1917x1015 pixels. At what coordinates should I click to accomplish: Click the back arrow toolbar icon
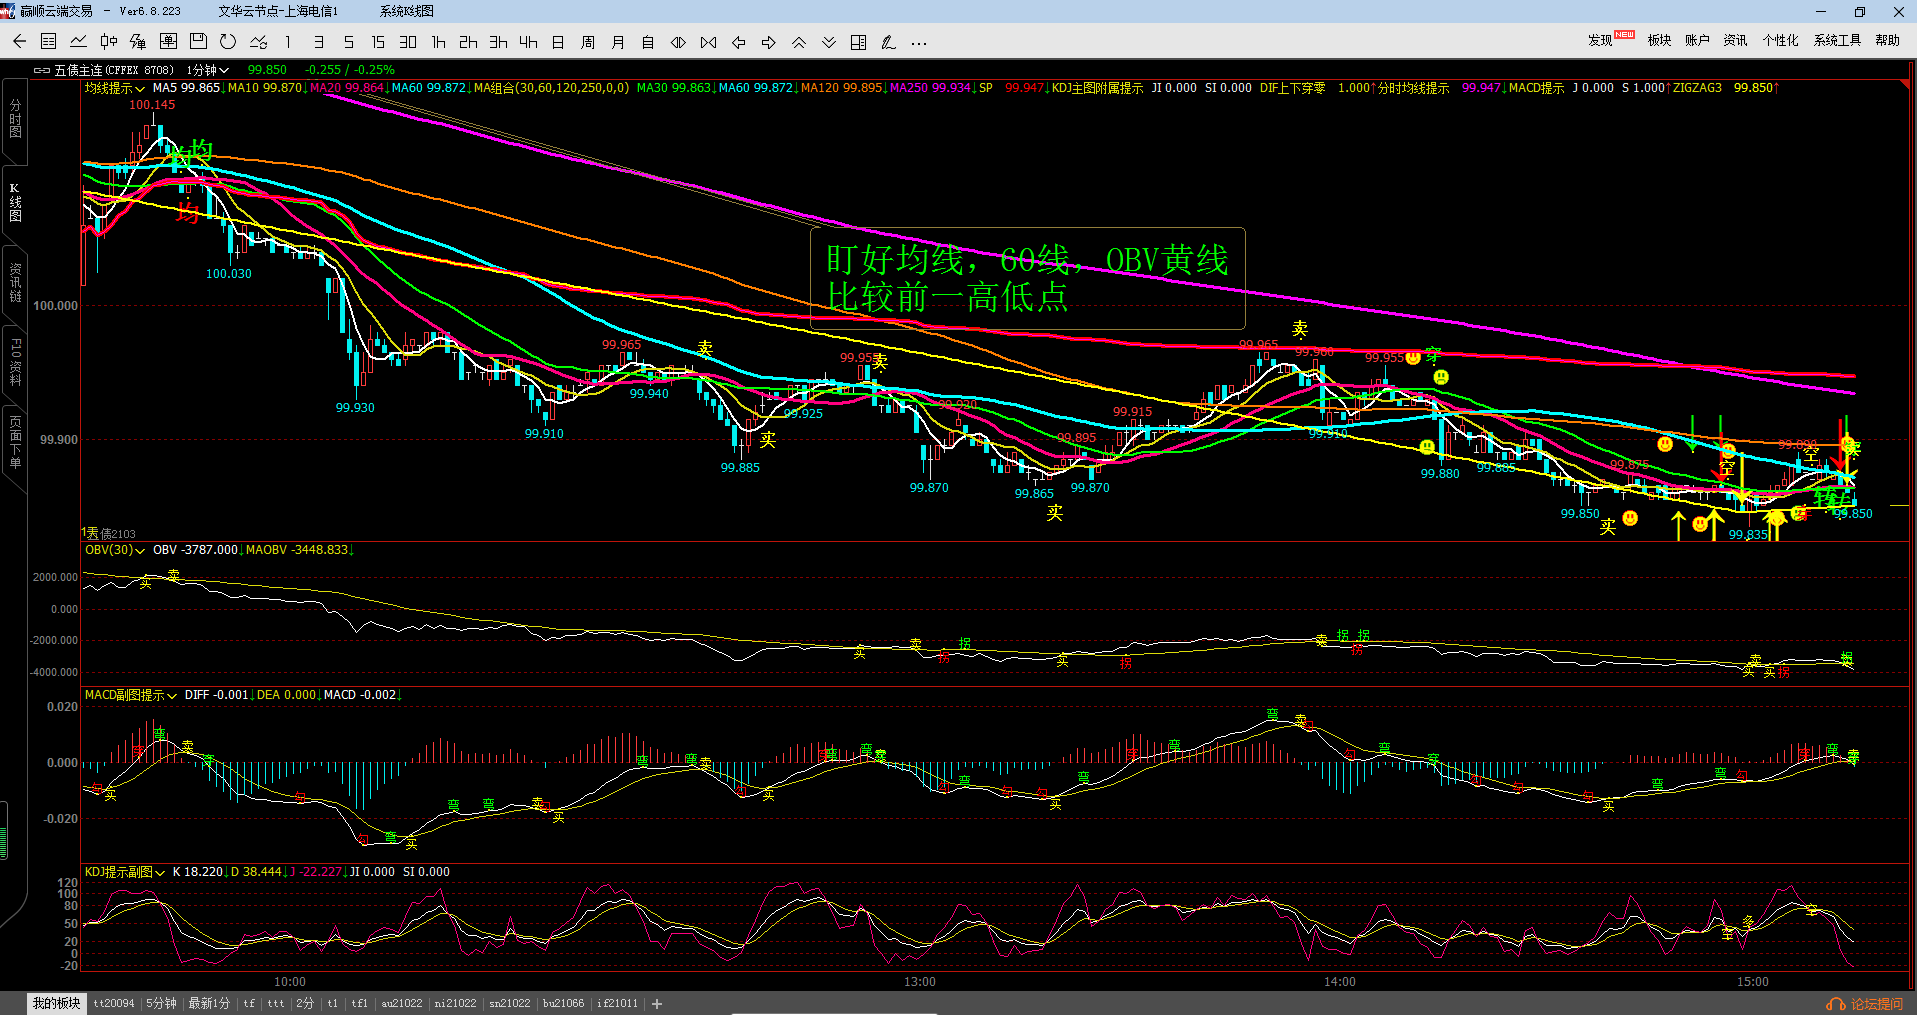pos(19,42)
